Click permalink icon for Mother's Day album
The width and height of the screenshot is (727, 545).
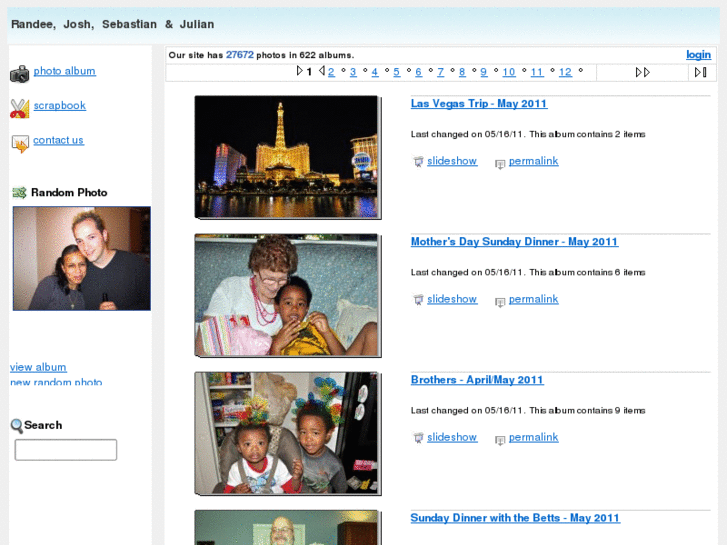(x=500, y=302)
